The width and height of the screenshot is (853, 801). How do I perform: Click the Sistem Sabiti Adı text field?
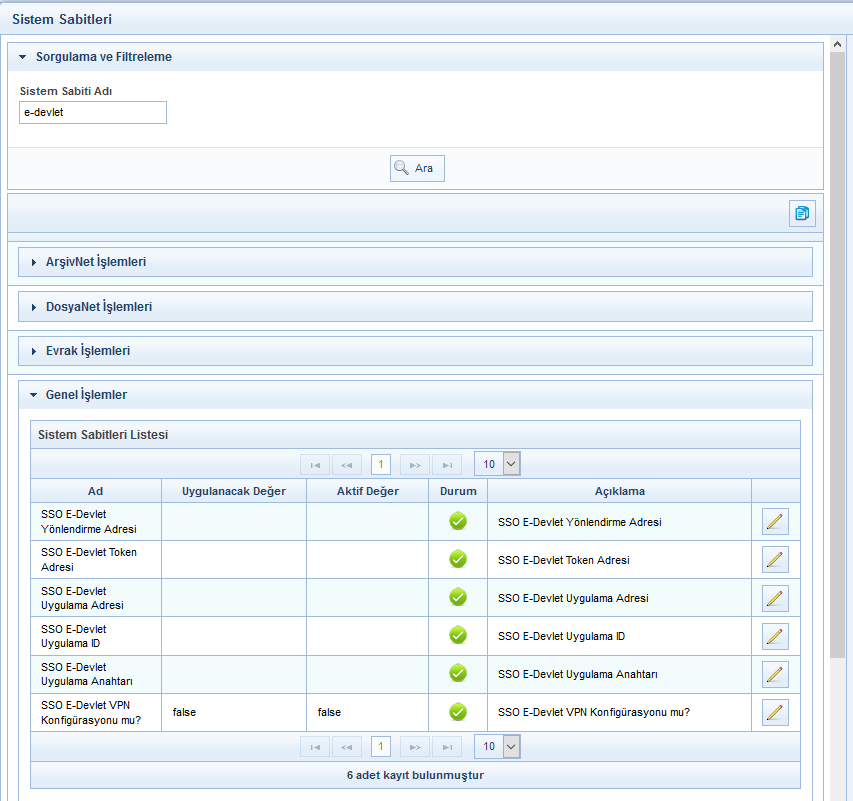(93, 113)
